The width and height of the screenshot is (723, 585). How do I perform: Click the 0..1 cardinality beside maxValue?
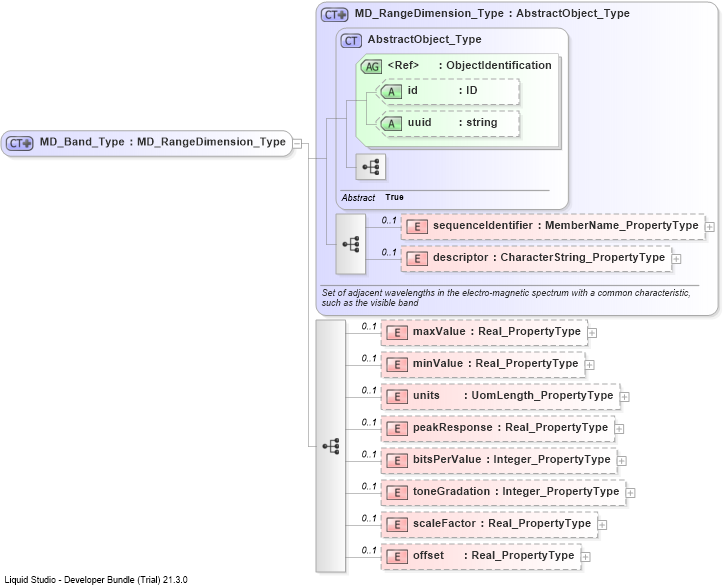[369, 326]
